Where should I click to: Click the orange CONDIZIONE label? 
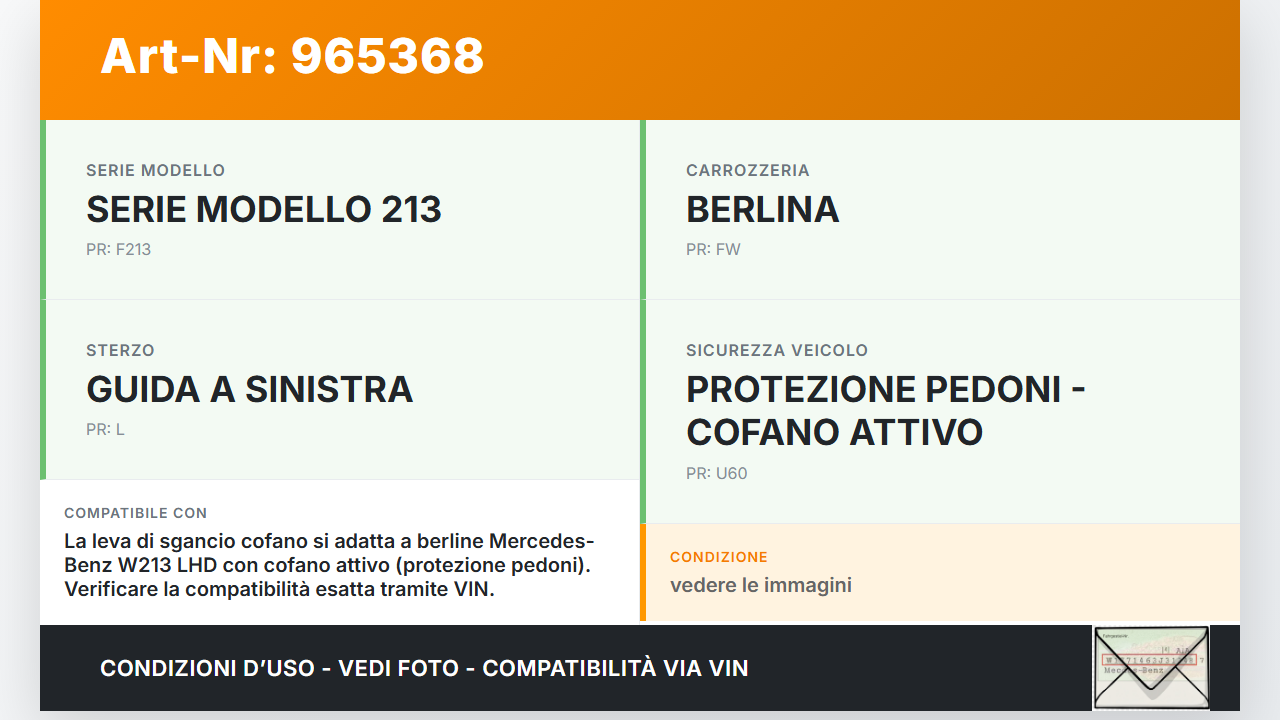718,557
